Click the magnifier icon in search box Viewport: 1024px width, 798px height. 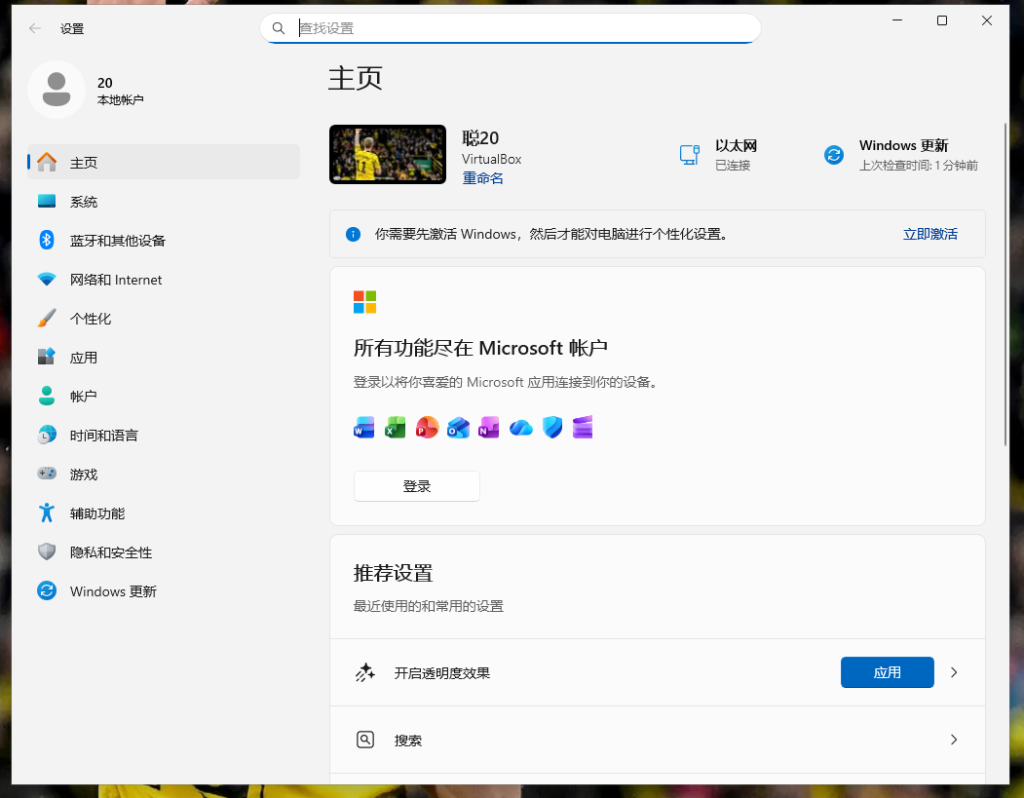278,28
